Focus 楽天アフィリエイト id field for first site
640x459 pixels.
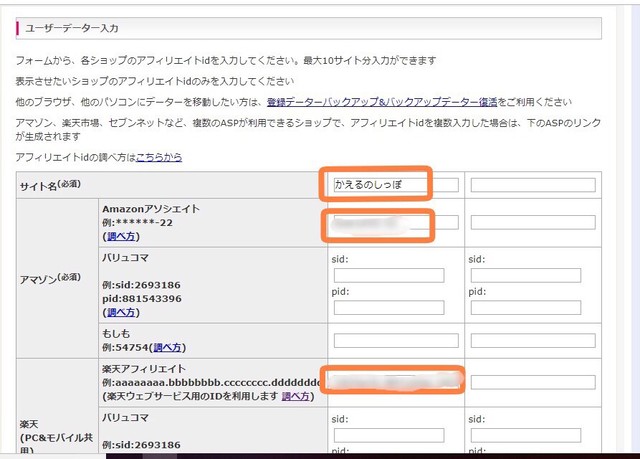pos(396,382)
